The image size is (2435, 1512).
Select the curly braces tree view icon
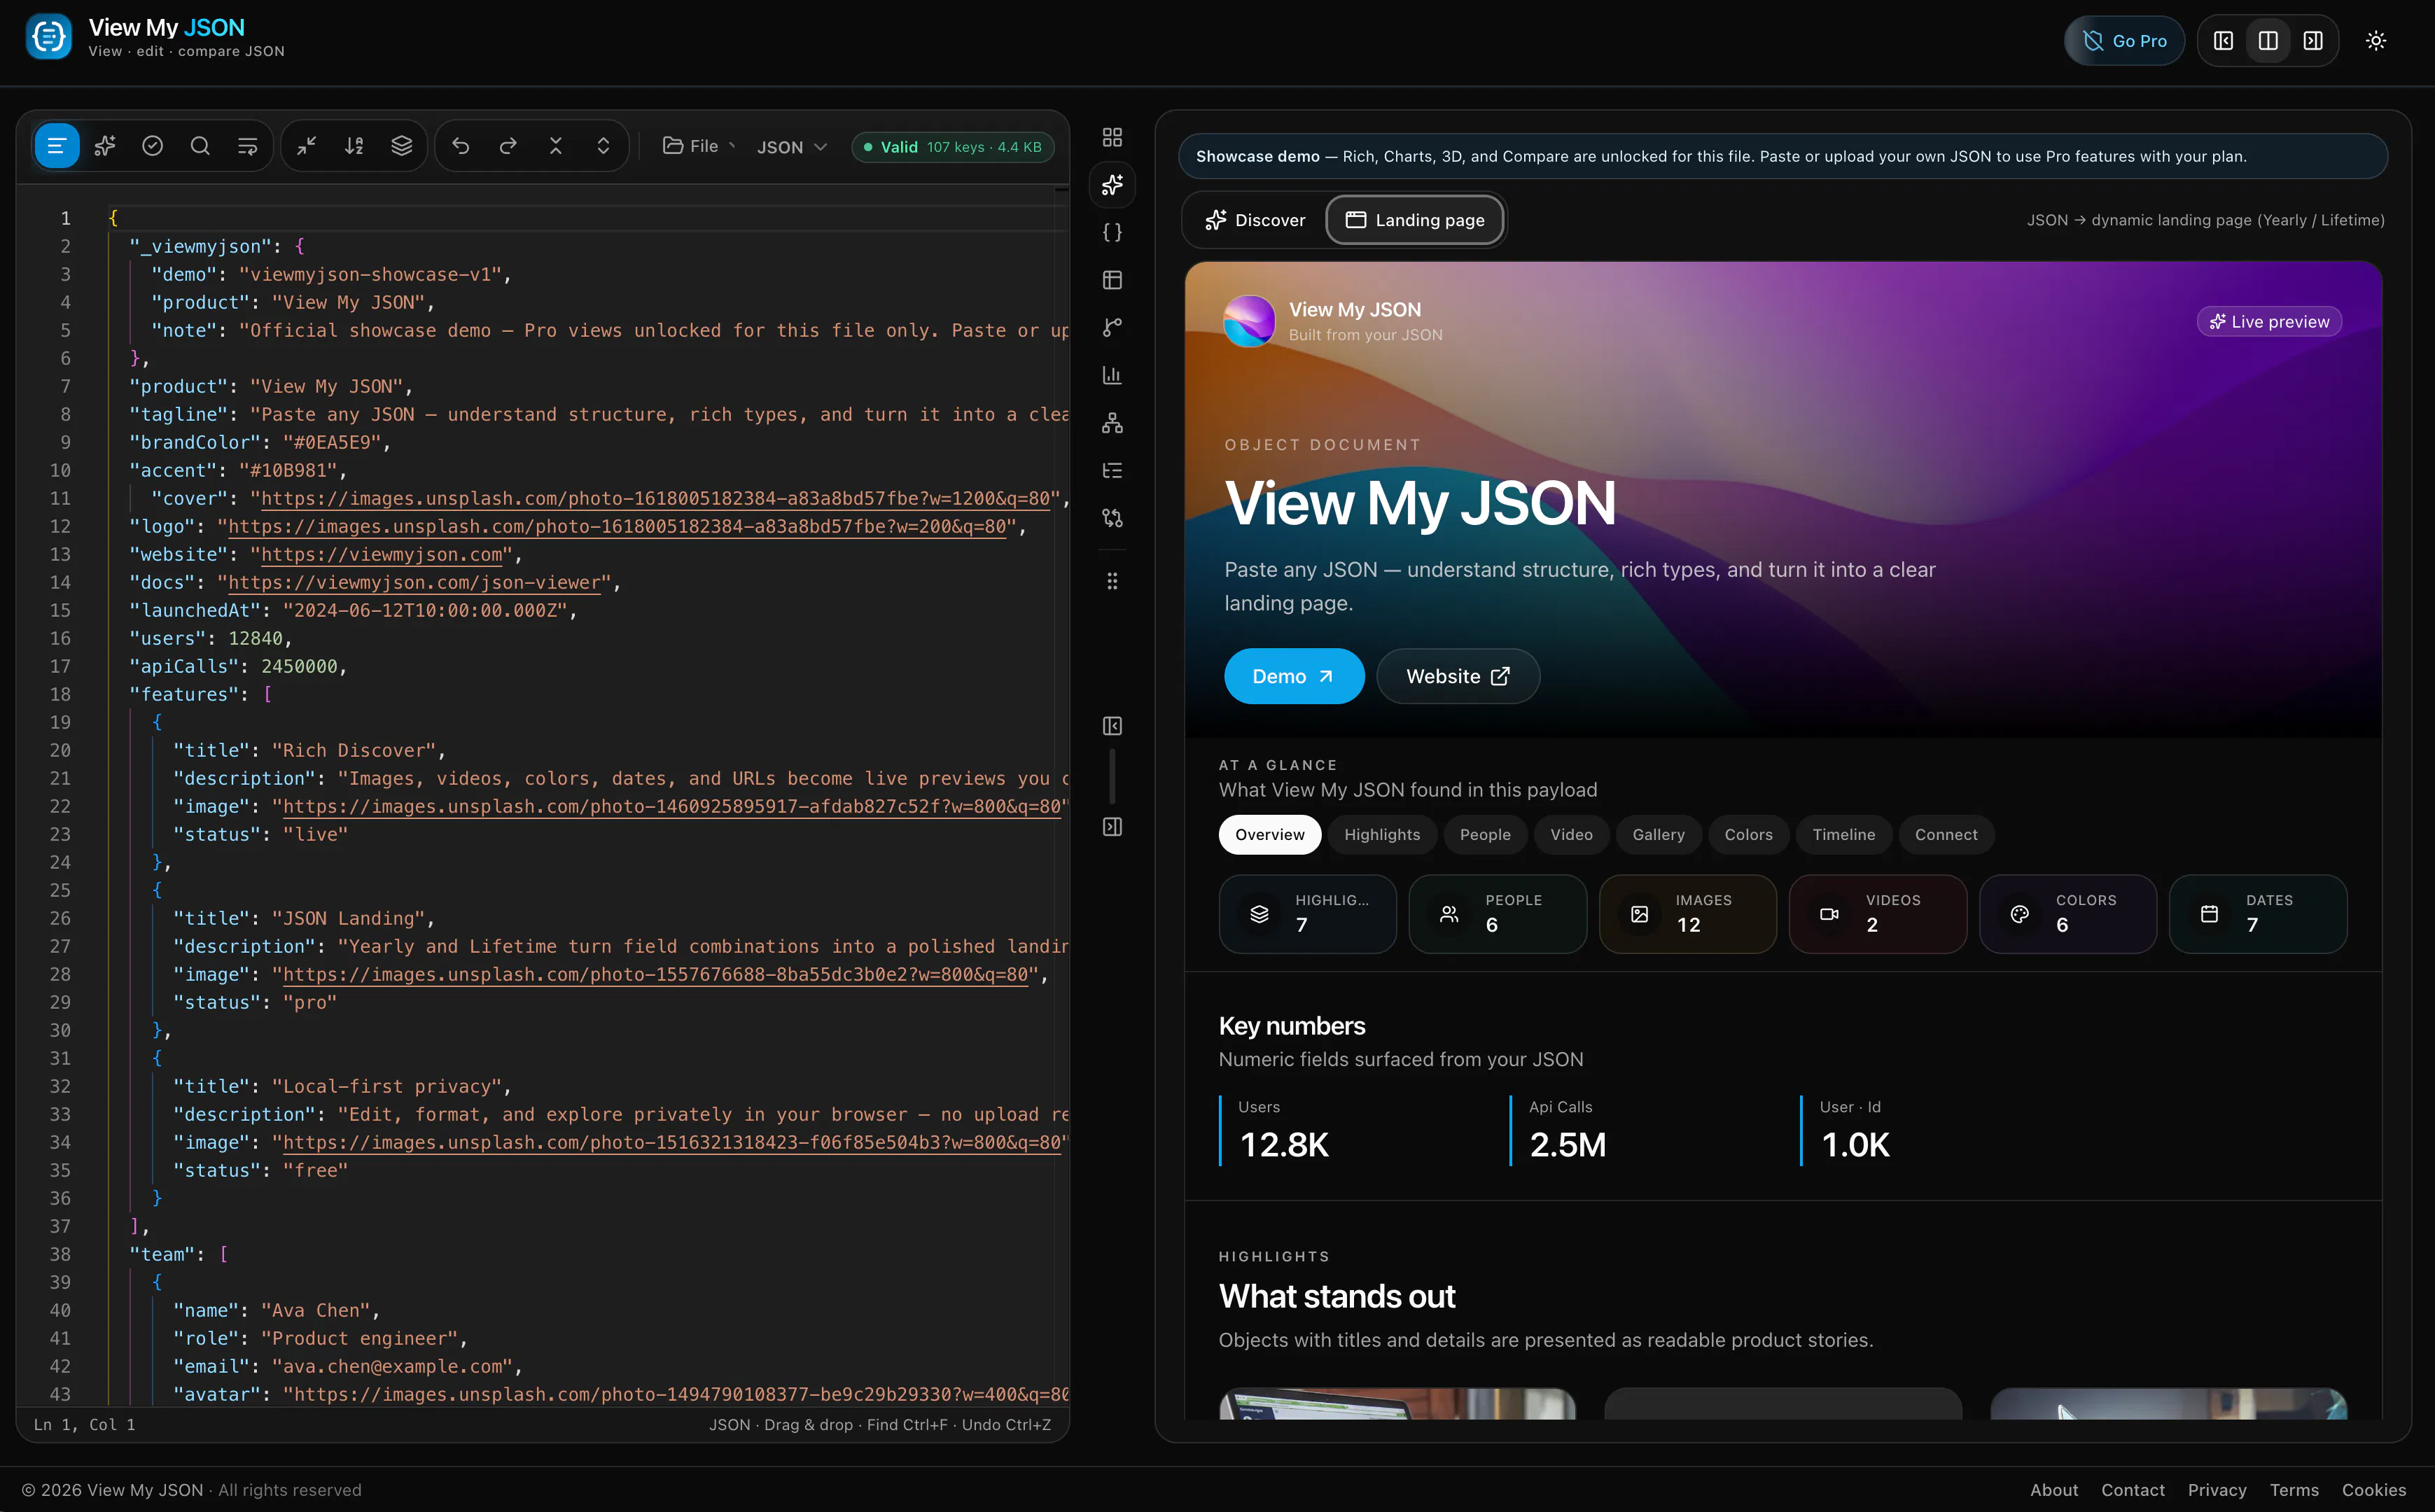1112,232
